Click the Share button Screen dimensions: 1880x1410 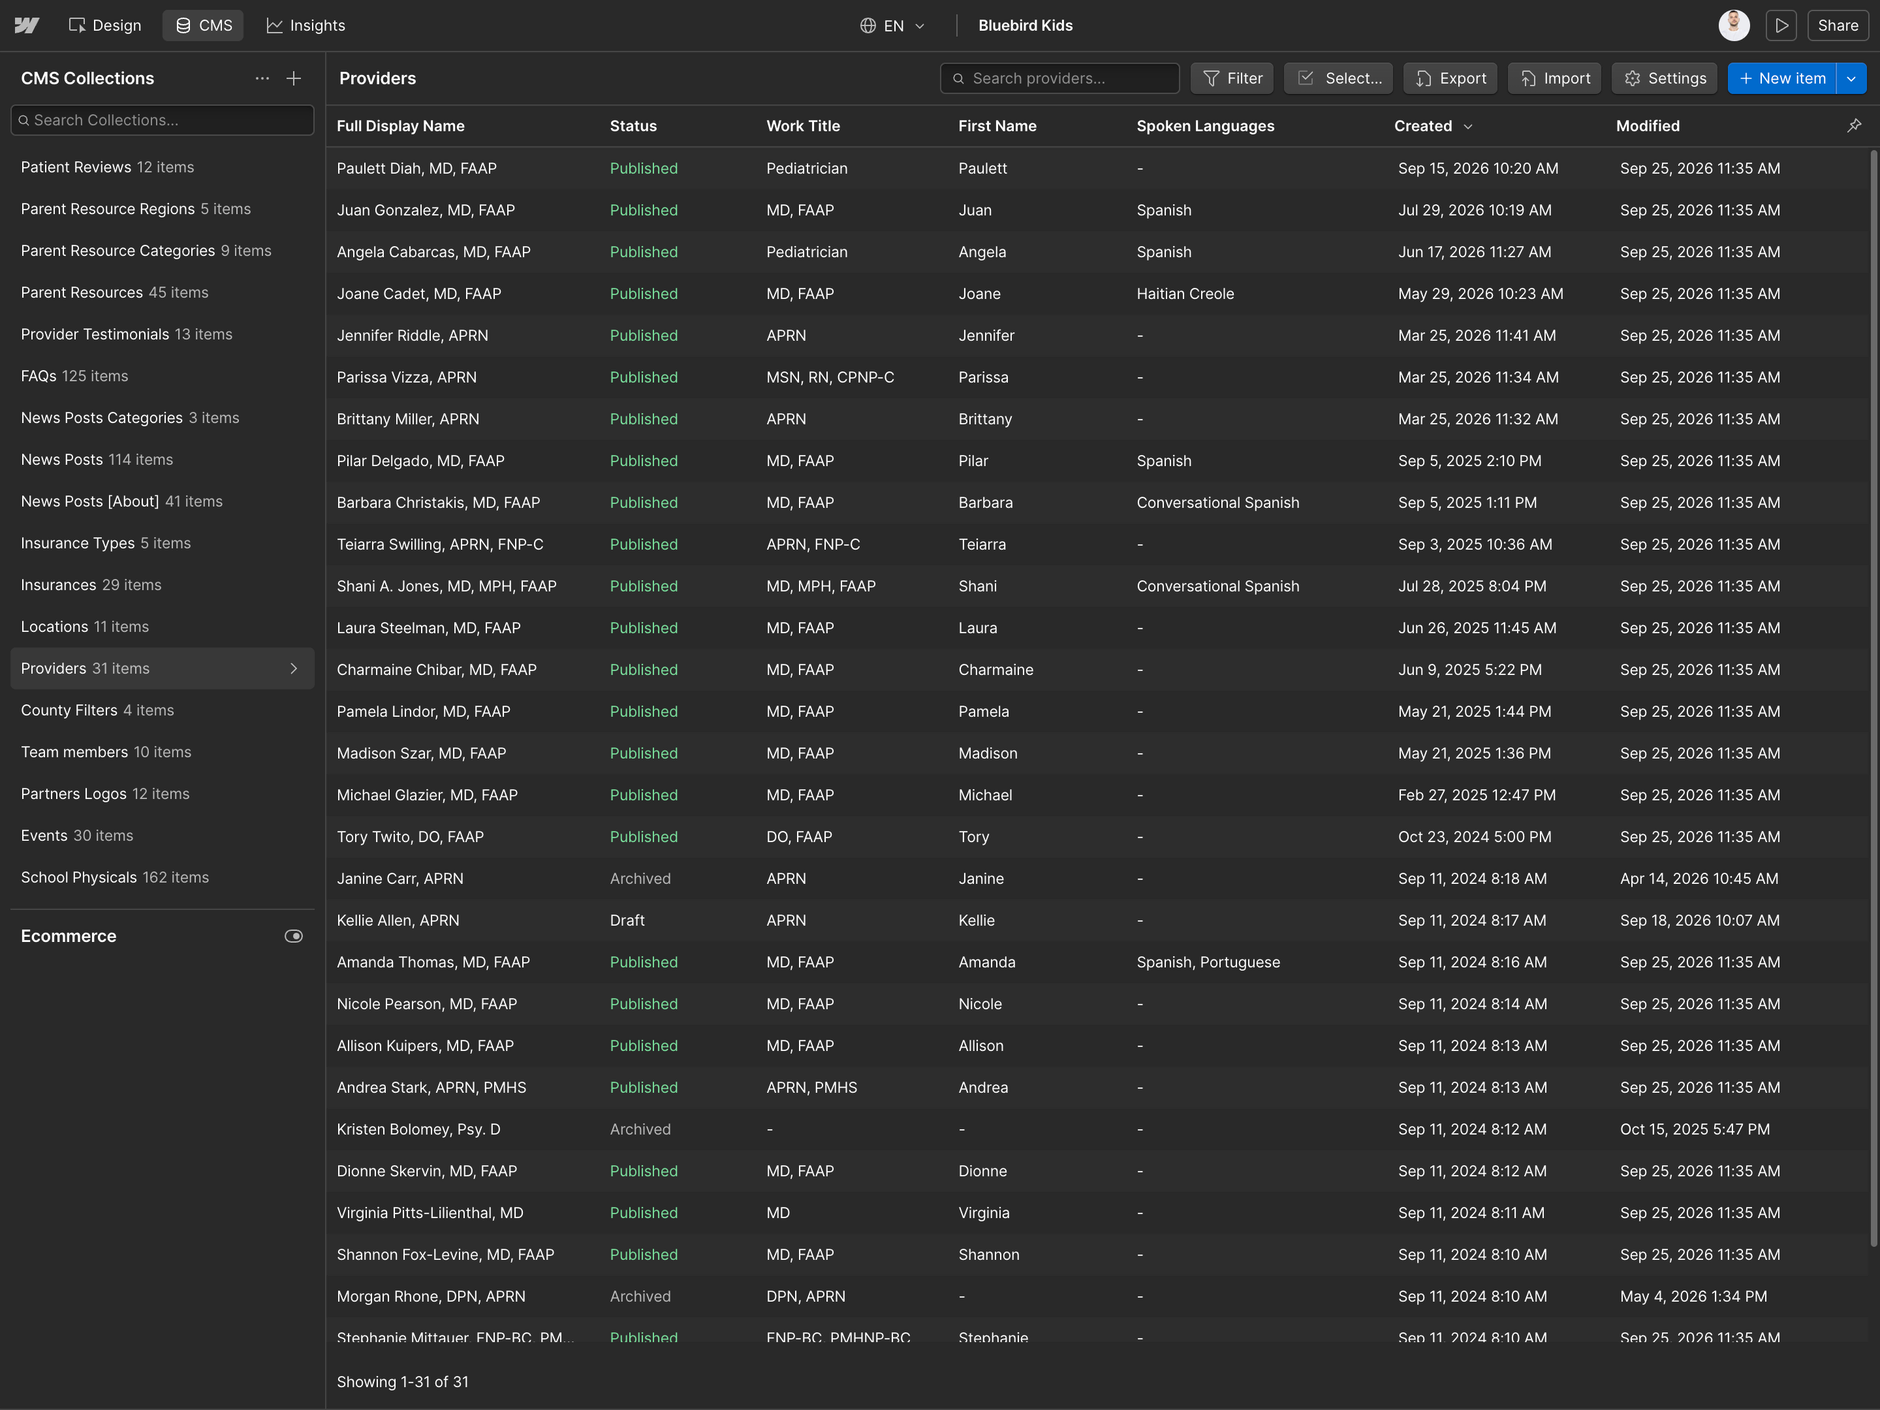click(x=1838, y=25)
